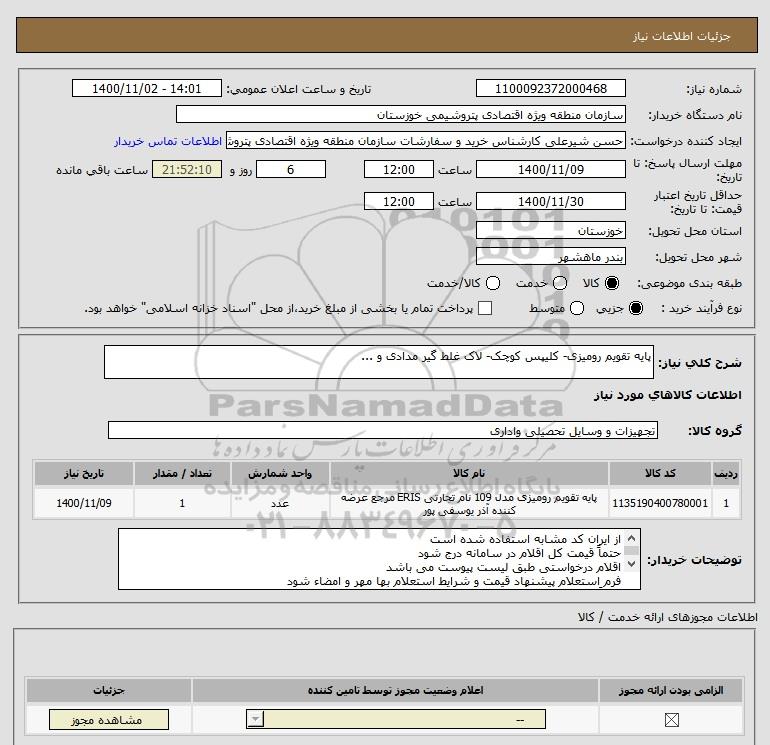Click the مشاهده مجوز button

109,720
